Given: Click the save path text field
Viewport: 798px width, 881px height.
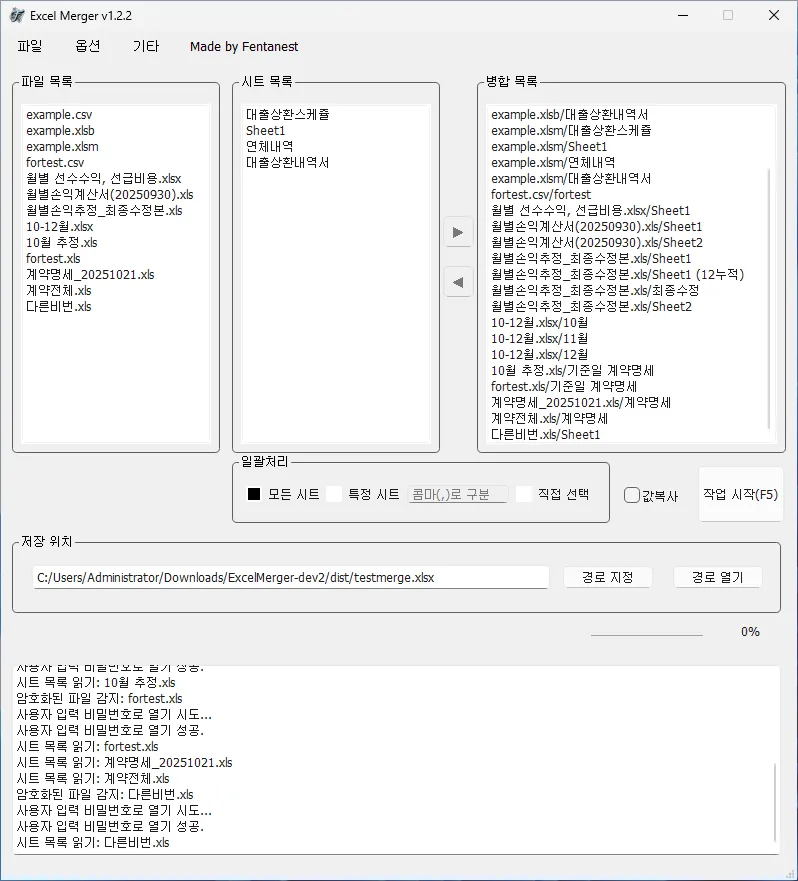Looking at the screenshot, I should tap(291, 577).
